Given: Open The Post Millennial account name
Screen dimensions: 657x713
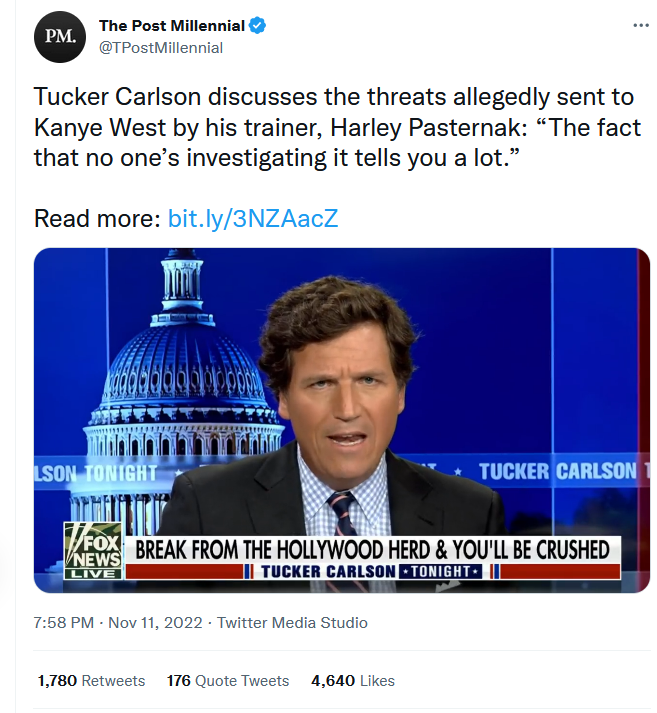Looking at the screenshot, I should pos(171,27).
